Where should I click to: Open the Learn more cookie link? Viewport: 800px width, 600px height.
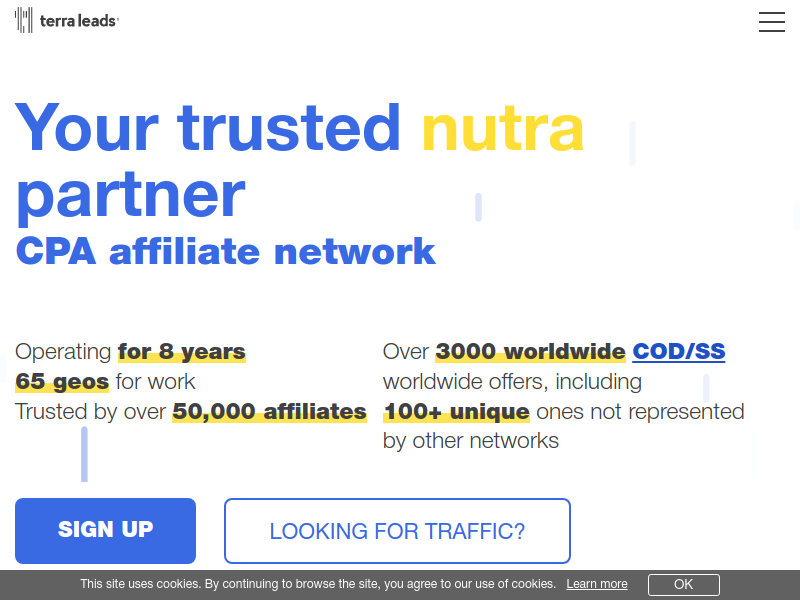pos(596,584)
